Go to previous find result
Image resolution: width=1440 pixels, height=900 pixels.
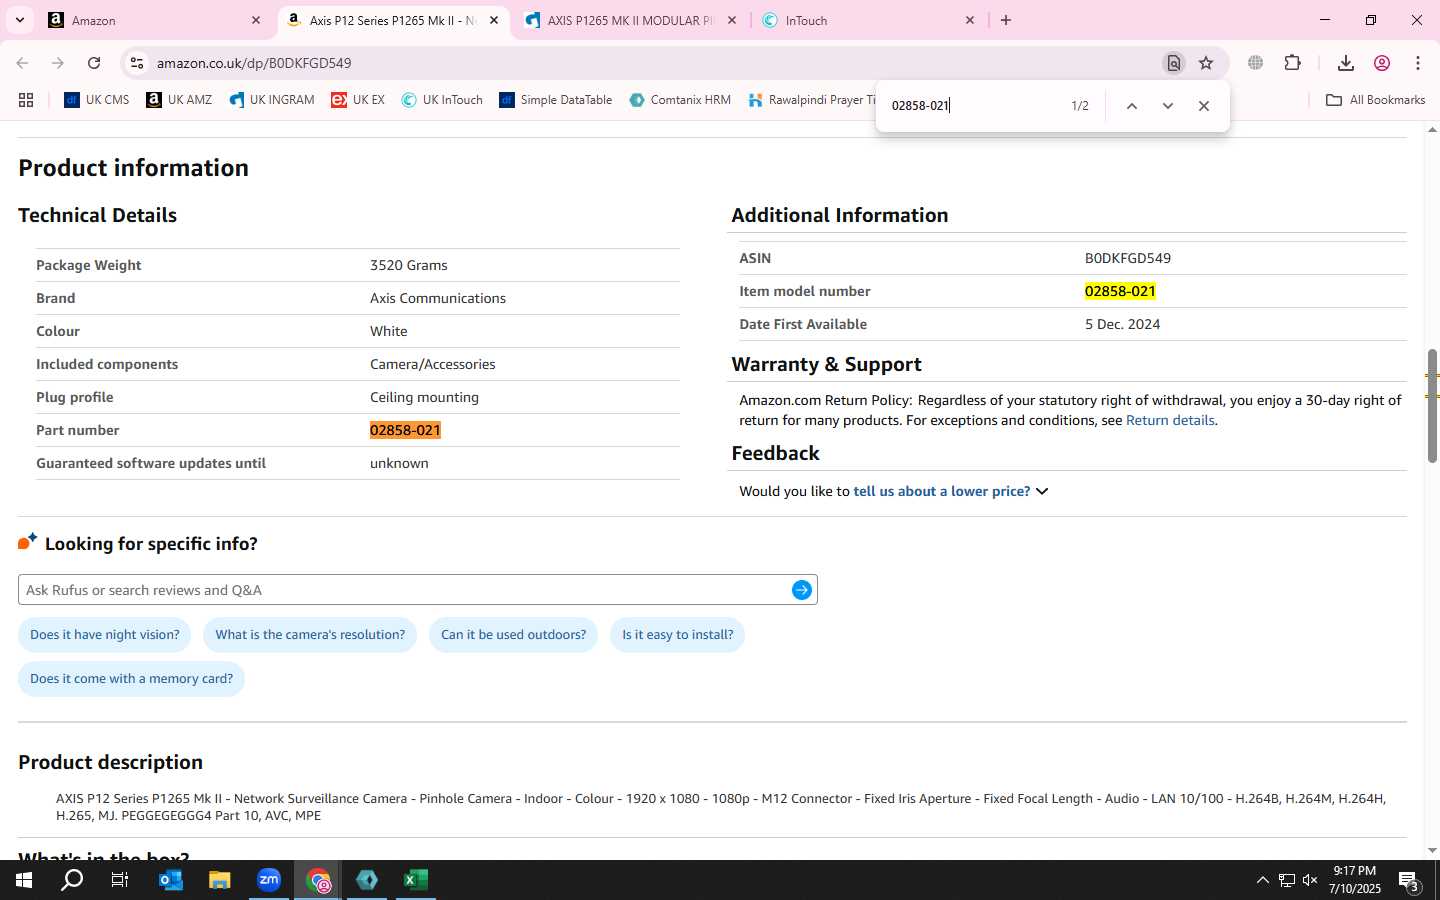click(1131, 106)
